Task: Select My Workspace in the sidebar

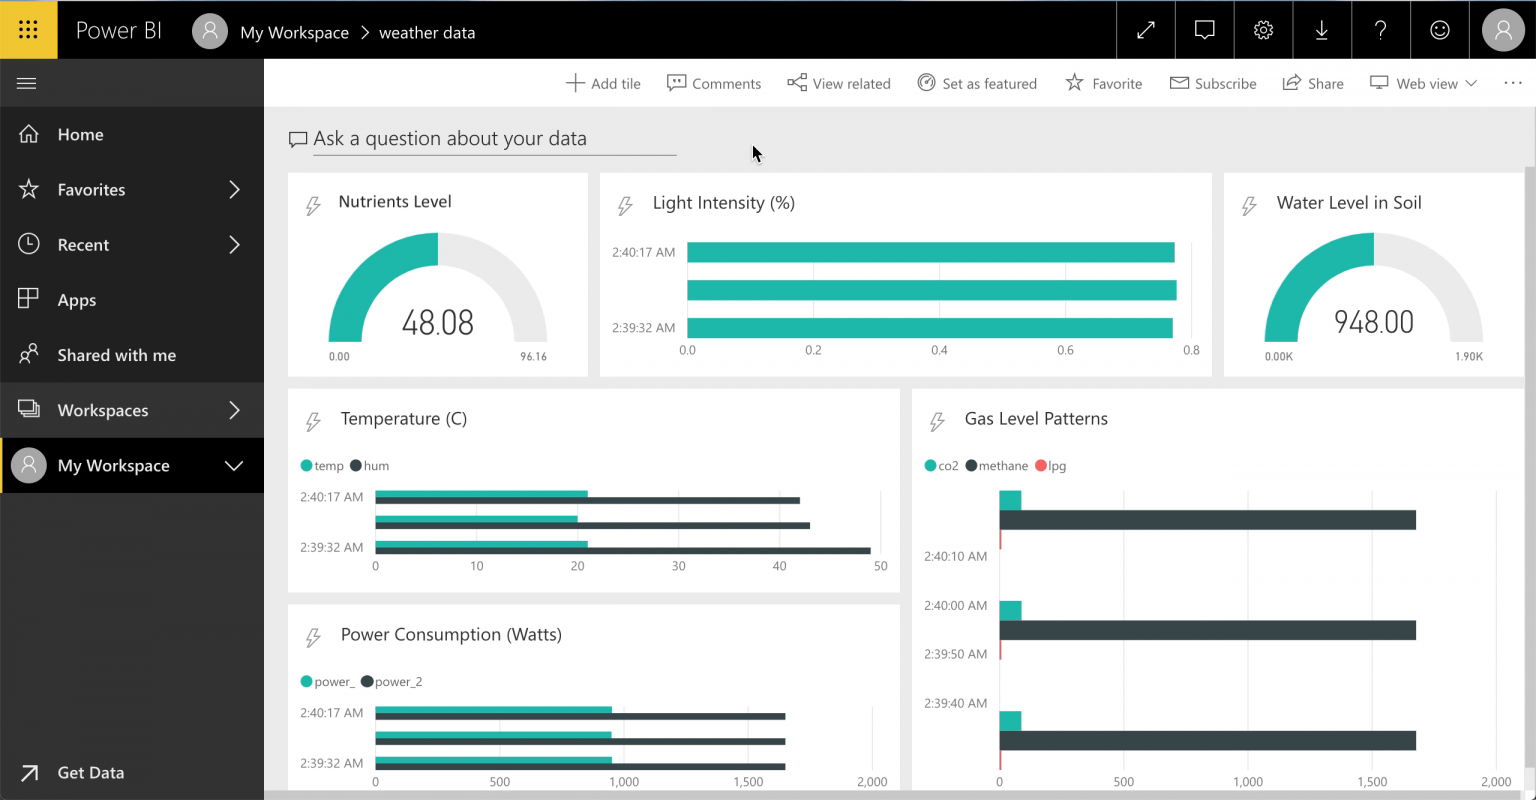Action: click(x=132, y=465)
